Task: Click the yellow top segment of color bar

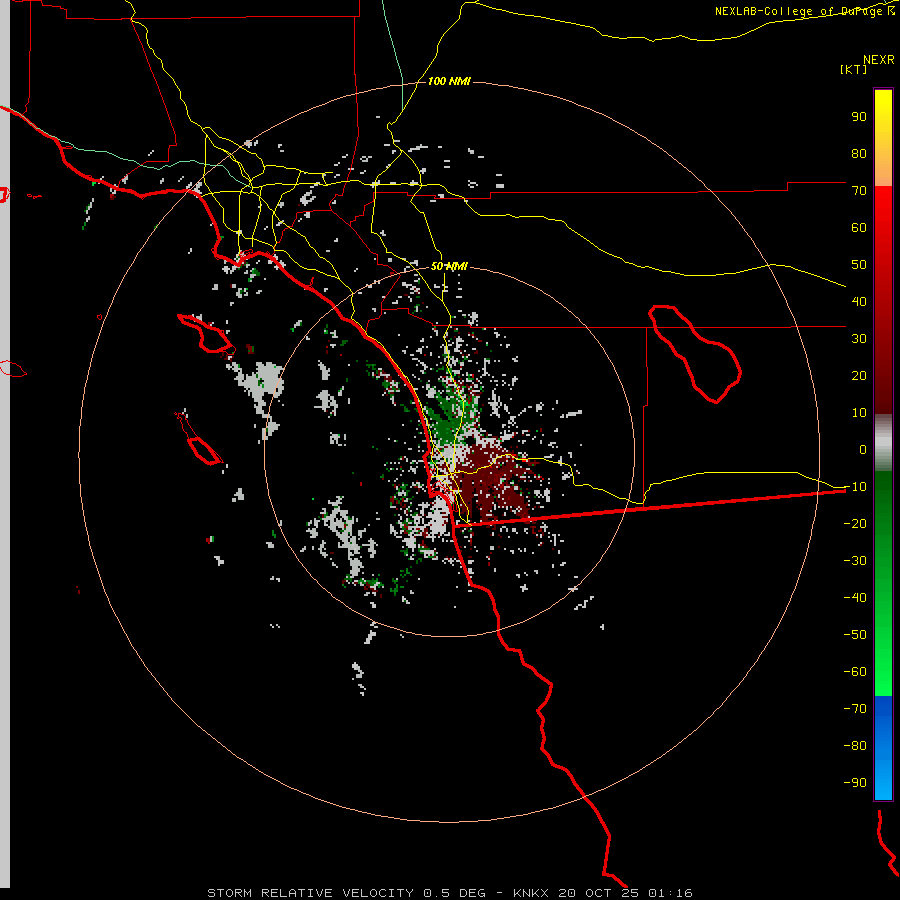Action: click(x=883, y=138)
